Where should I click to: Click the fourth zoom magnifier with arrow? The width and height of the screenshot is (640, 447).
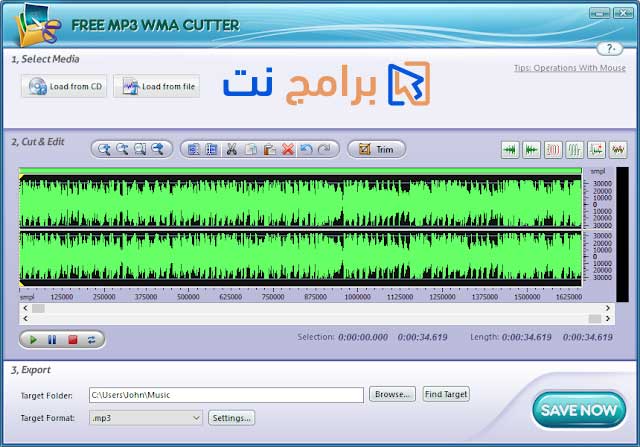158,149
